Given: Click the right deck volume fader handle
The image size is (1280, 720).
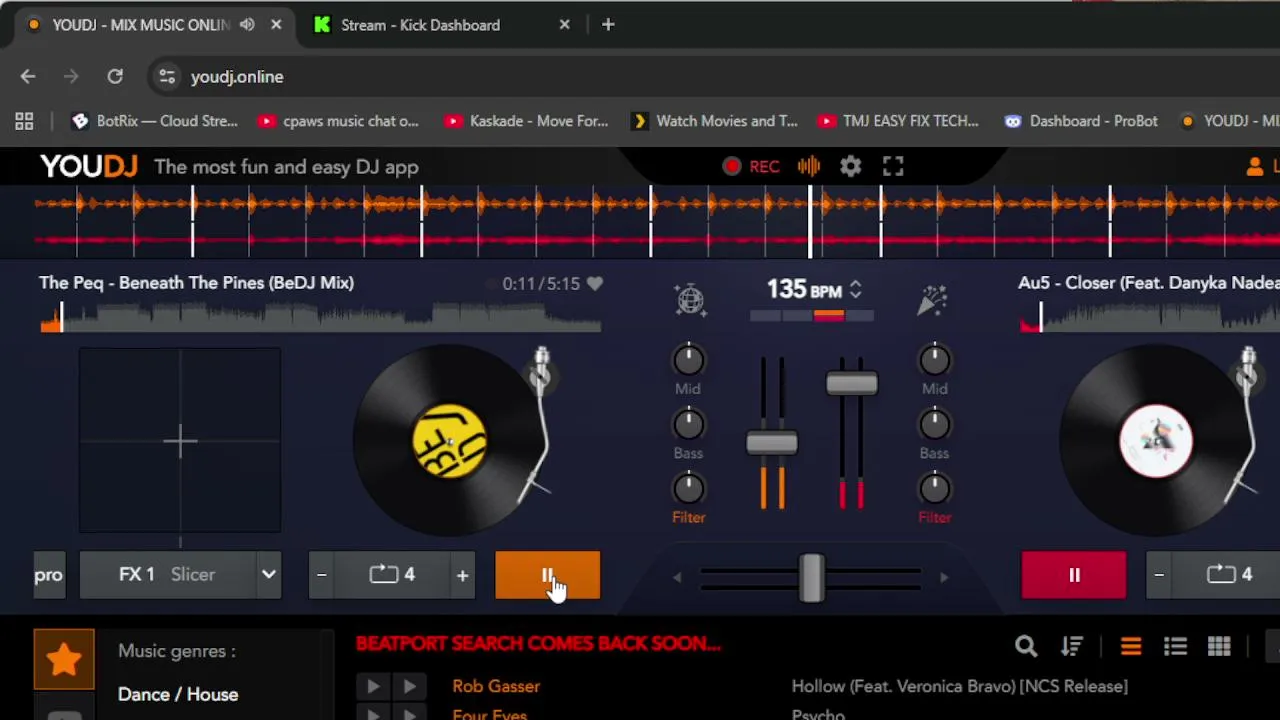Looking at the screenshot, I should [852, 384].
